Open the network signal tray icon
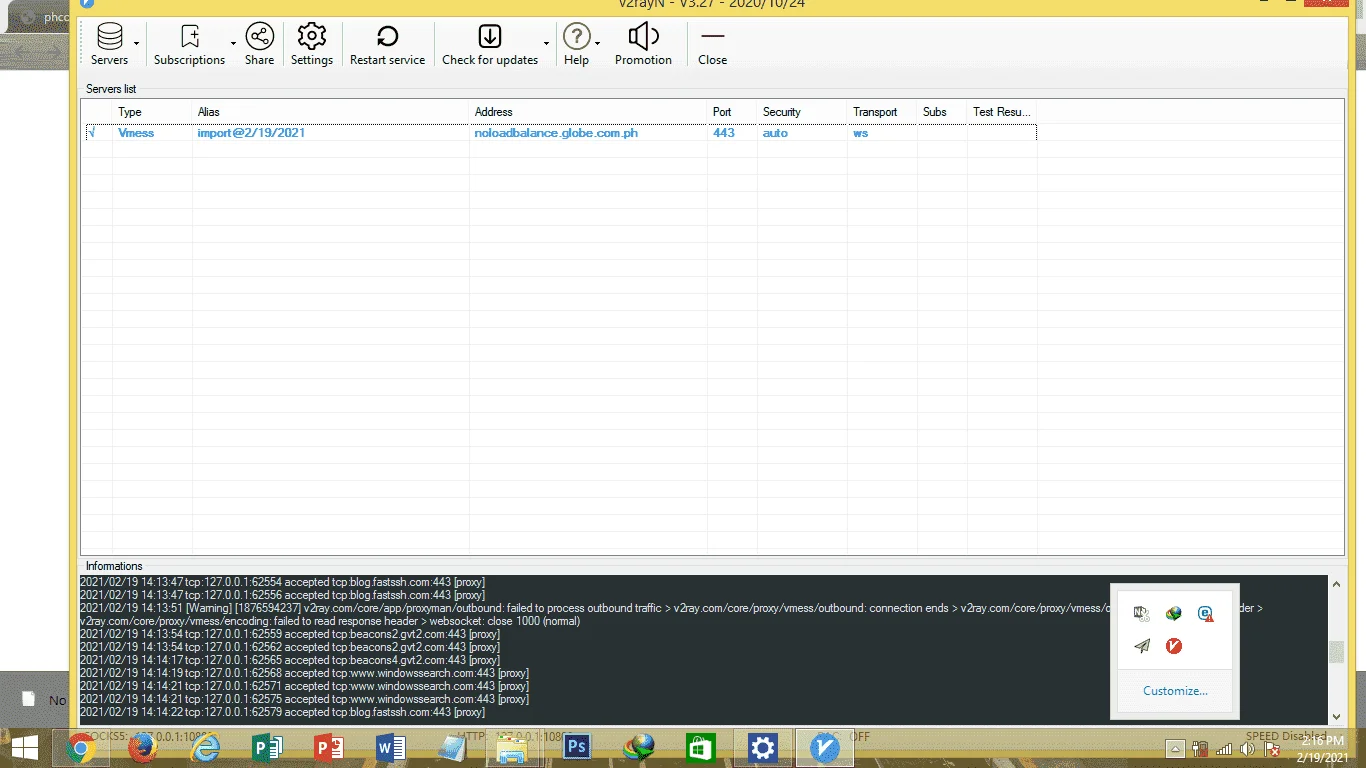 pos(1224,749)
